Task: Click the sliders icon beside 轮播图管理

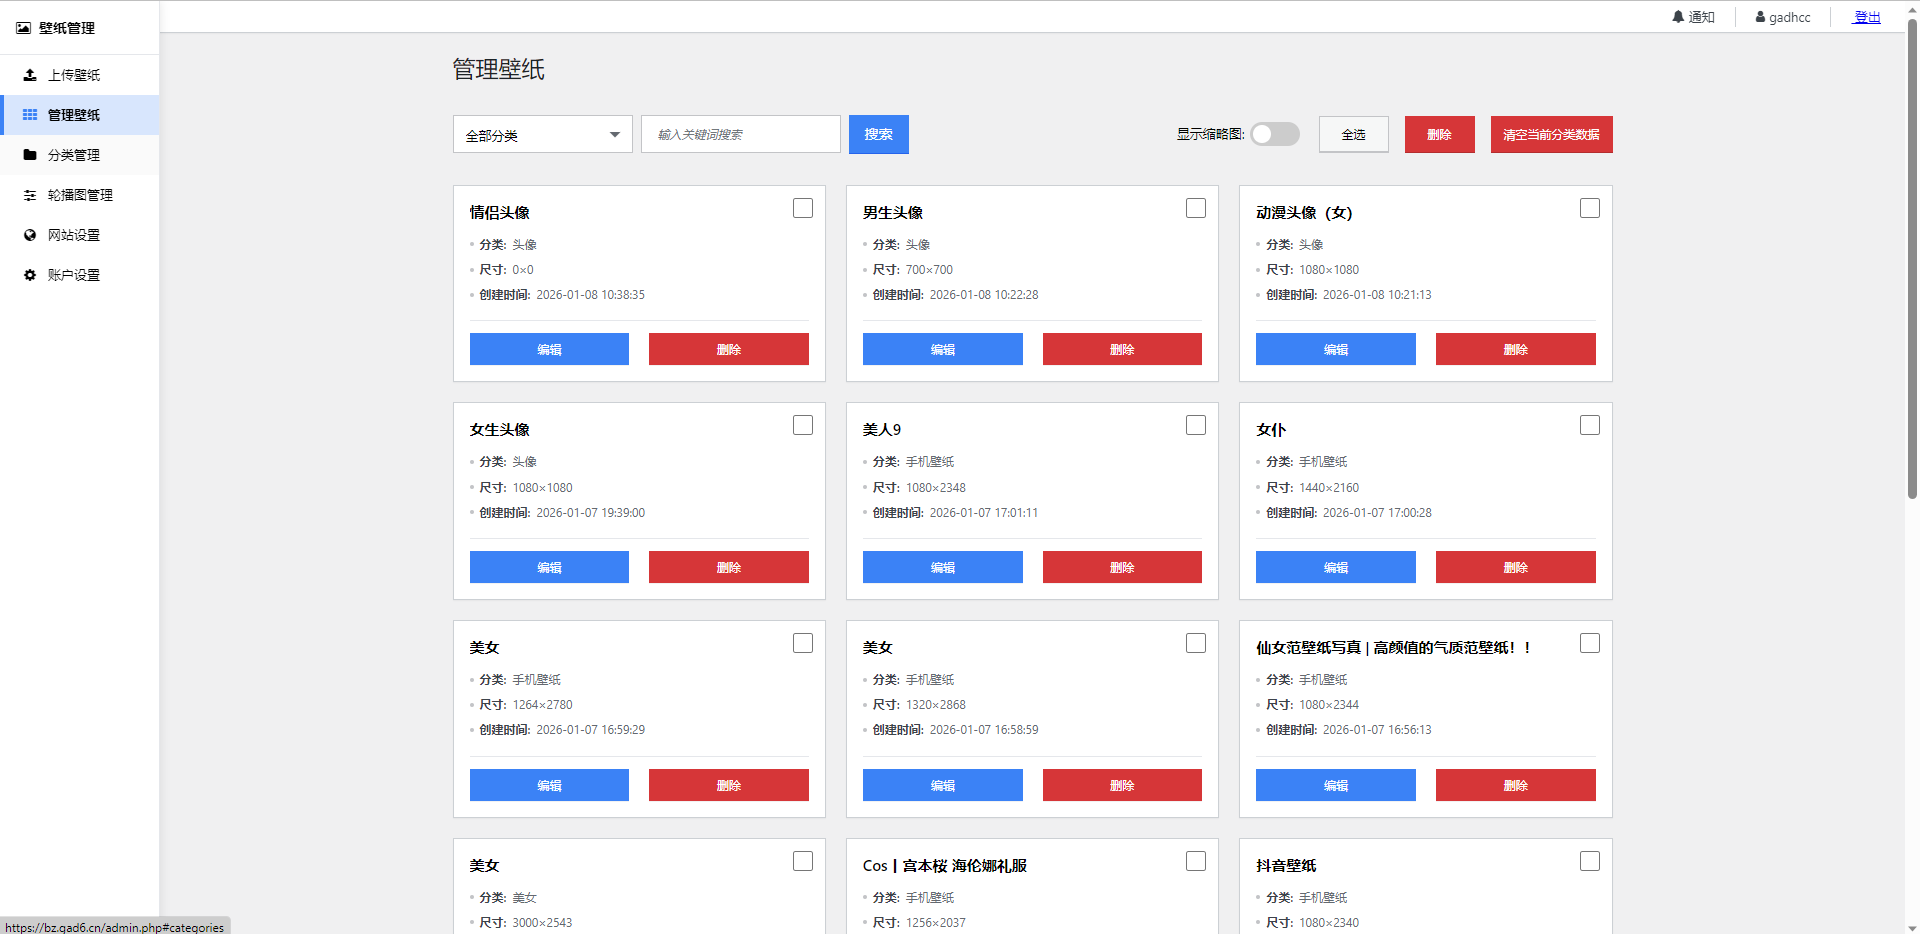Action: point(30,195)
